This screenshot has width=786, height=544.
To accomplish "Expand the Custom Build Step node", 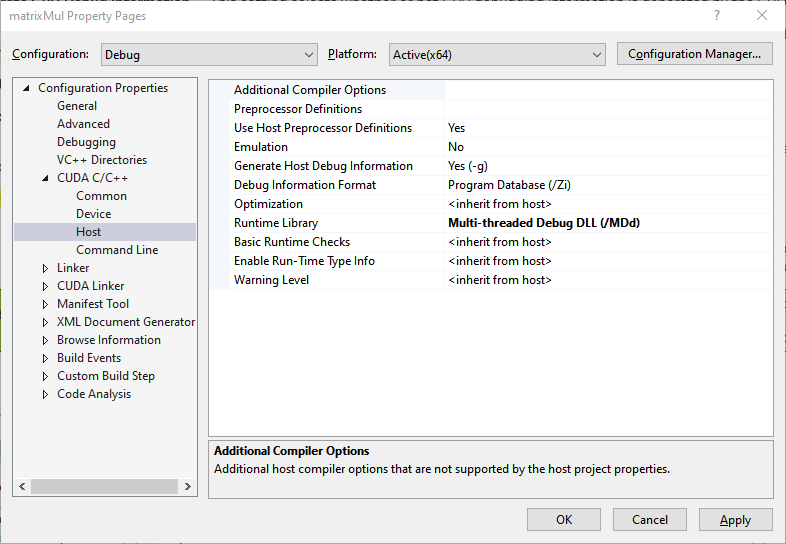I will [x=45, y=377].
